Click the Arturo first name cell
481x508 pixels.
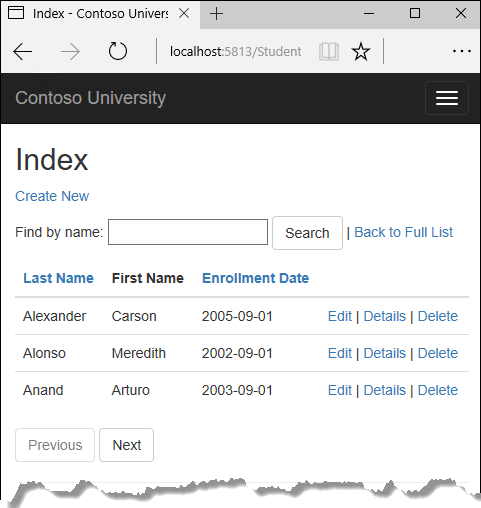coord(131,390)
